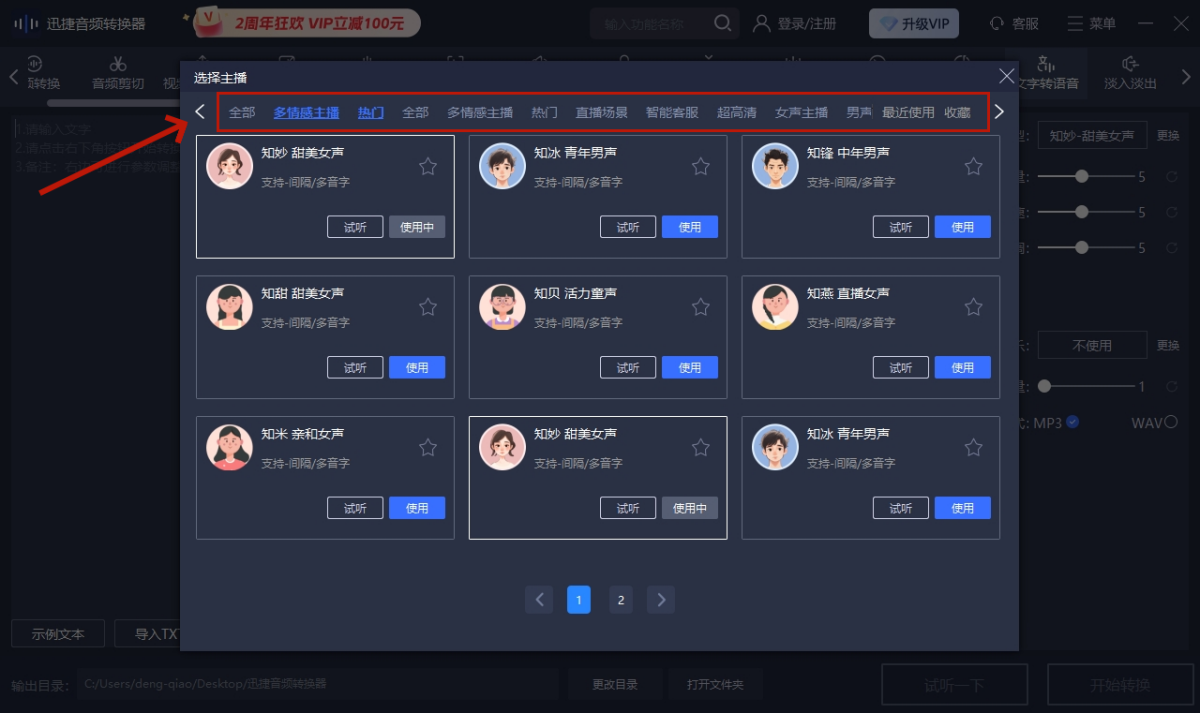
Task: Add 知燕 直播女声 to favorites via star
Action: (x=973, y=307)
